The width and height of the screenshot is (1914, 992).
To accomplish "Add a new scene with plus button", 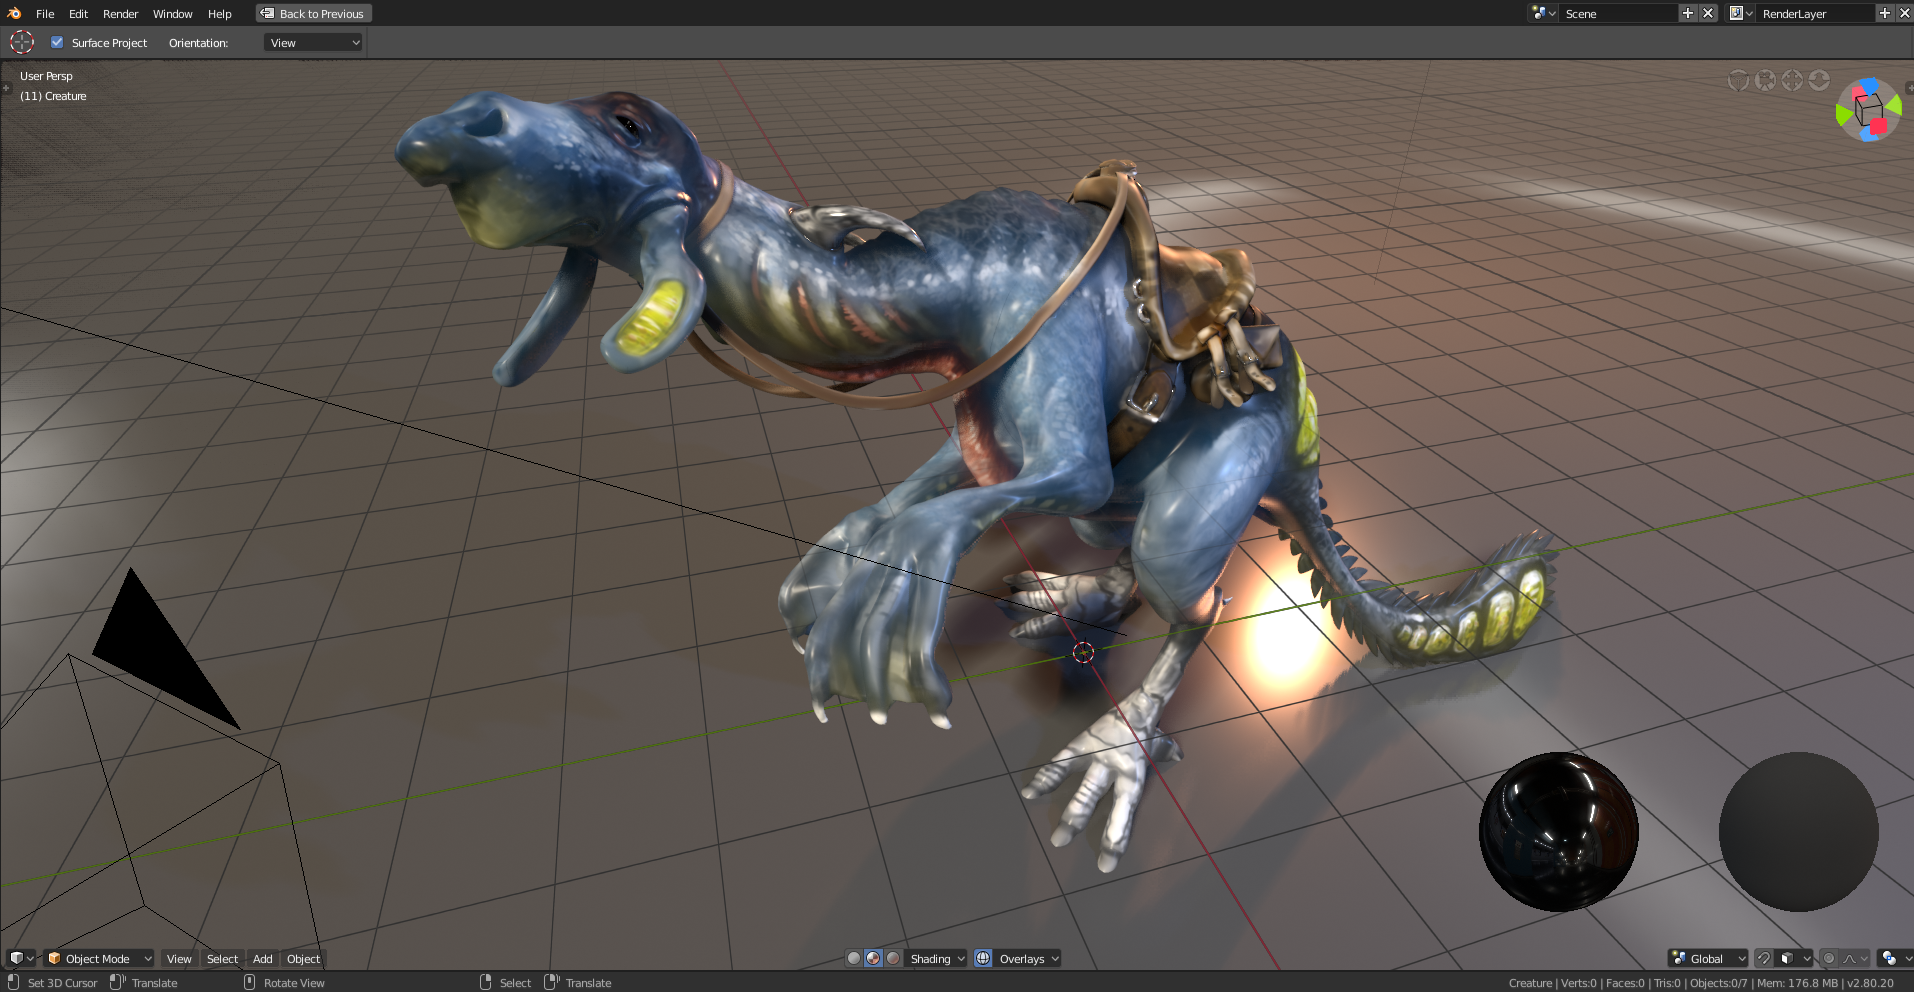I will pyautogui.click(x=1688, y=13).
